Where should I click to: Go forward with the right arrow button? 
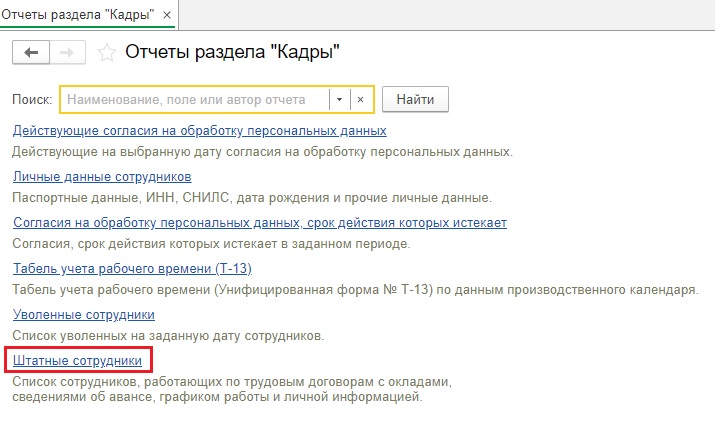67,52
